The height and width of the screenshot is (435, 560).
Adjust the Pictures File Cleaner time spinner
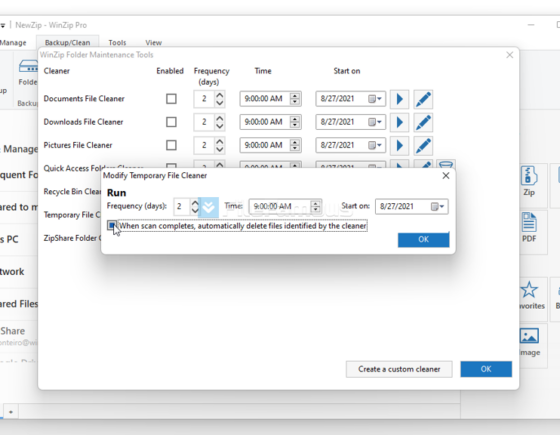(295, 145)
